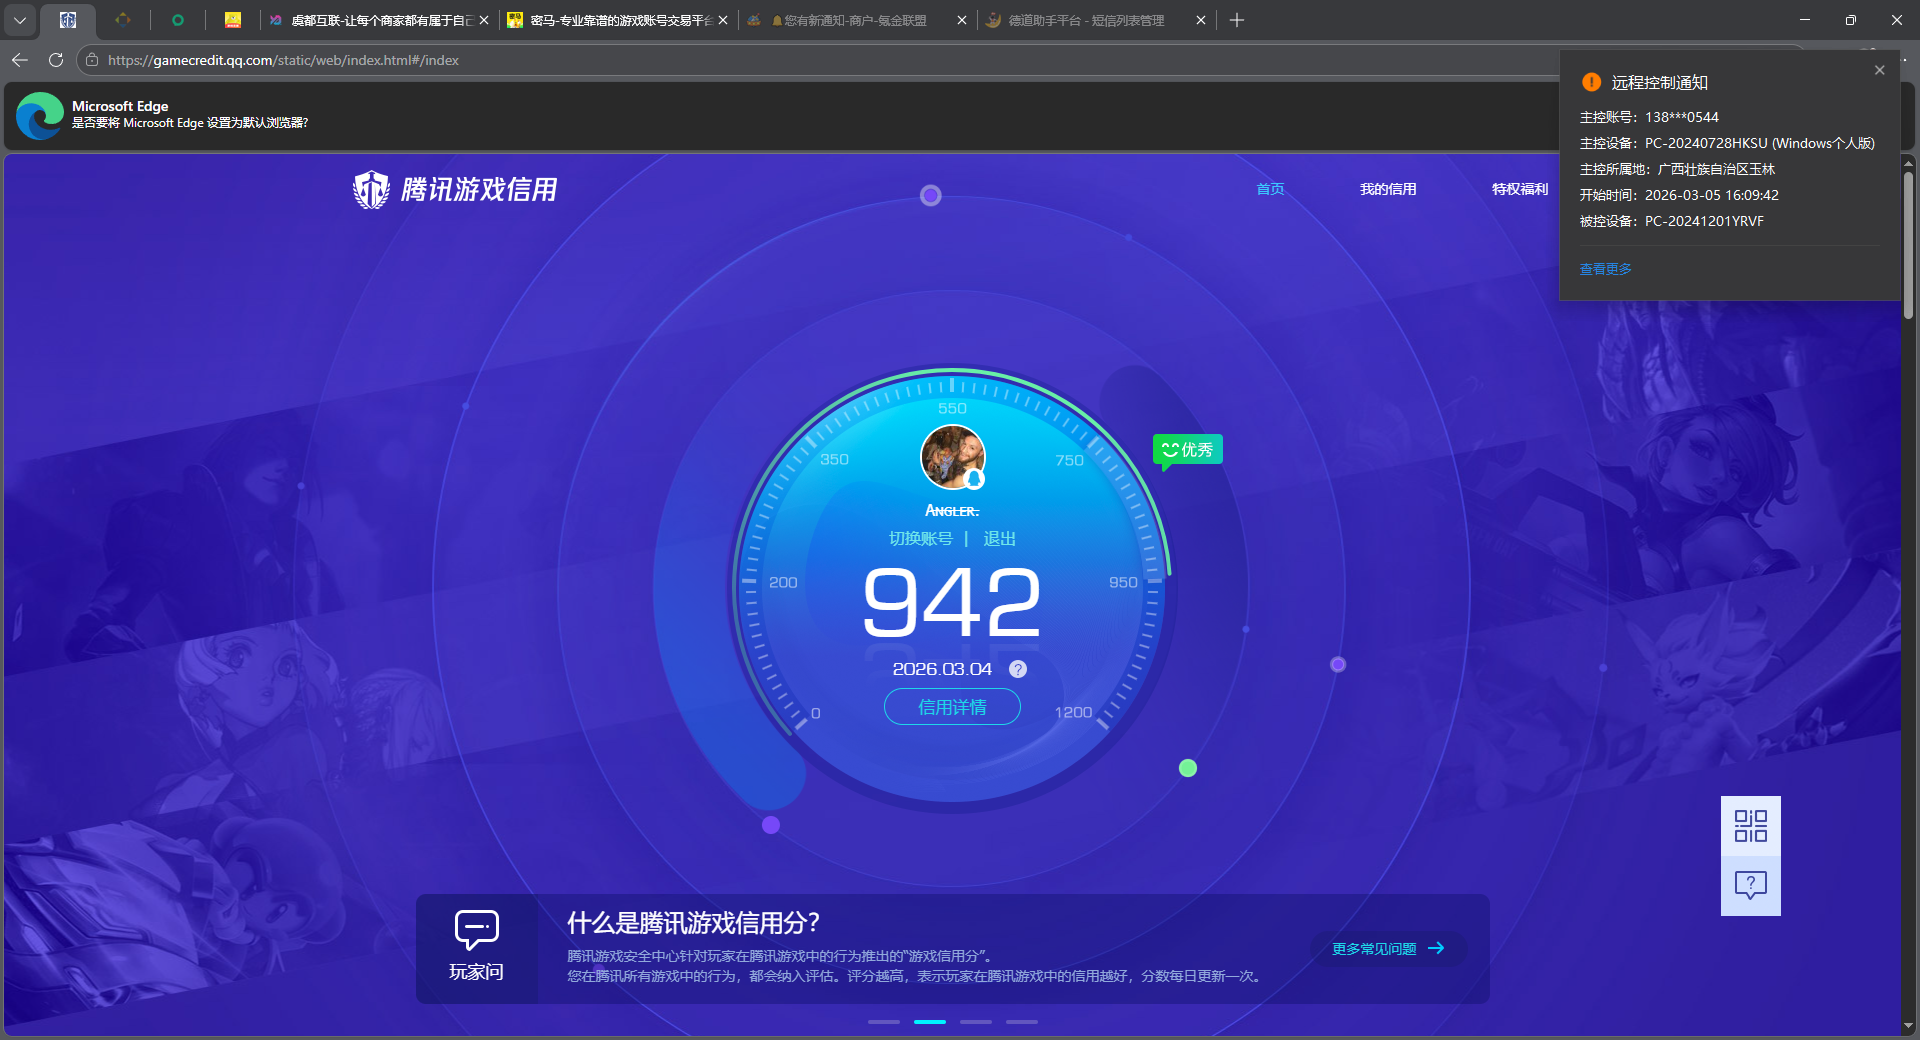Dismiss the 远程控制通知 popup
This screenshot has width=1920, height=1040.
[x=1879, y=70]
